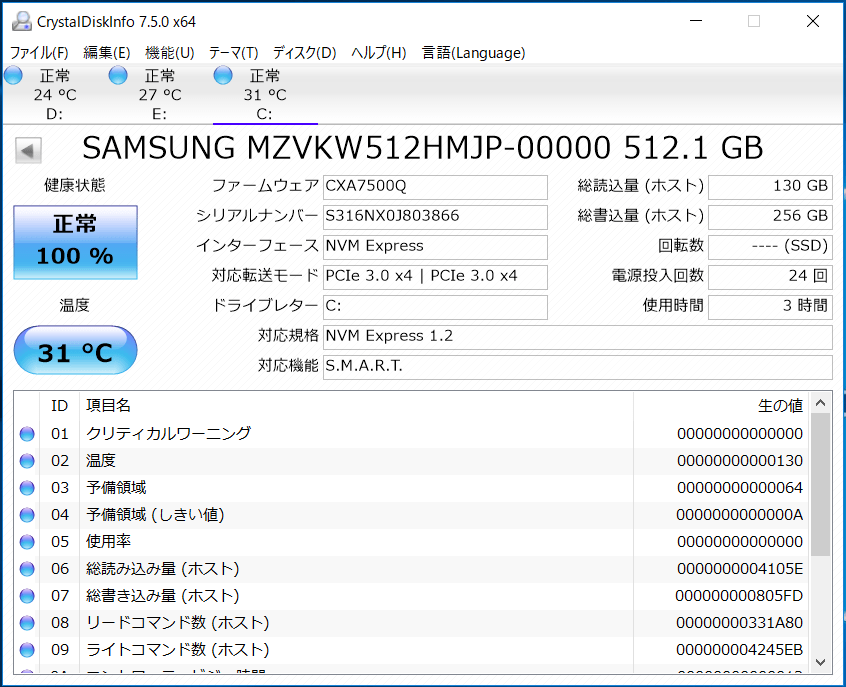Click status orb for ID 09 ライトコマンド数

tap(27, 650)
